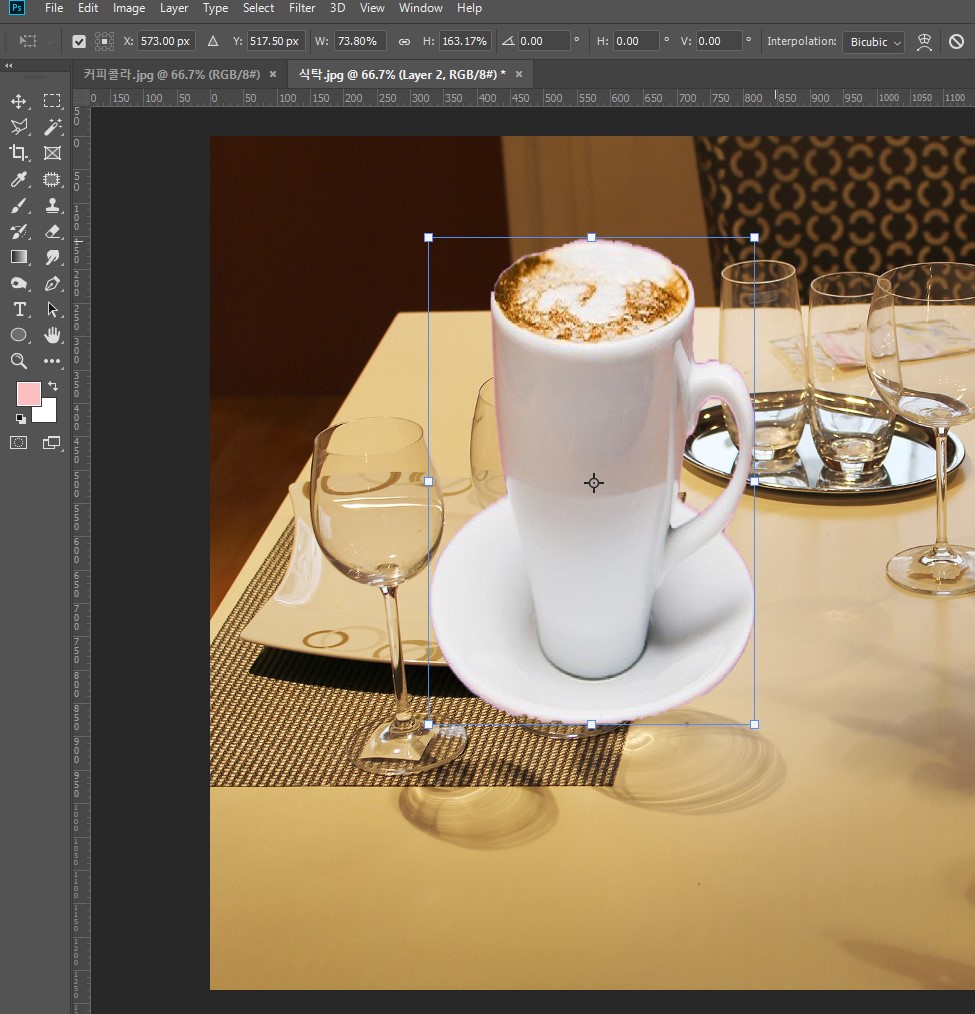Select the Move tool
The image size is (975, 1014).
click(18, 101)
